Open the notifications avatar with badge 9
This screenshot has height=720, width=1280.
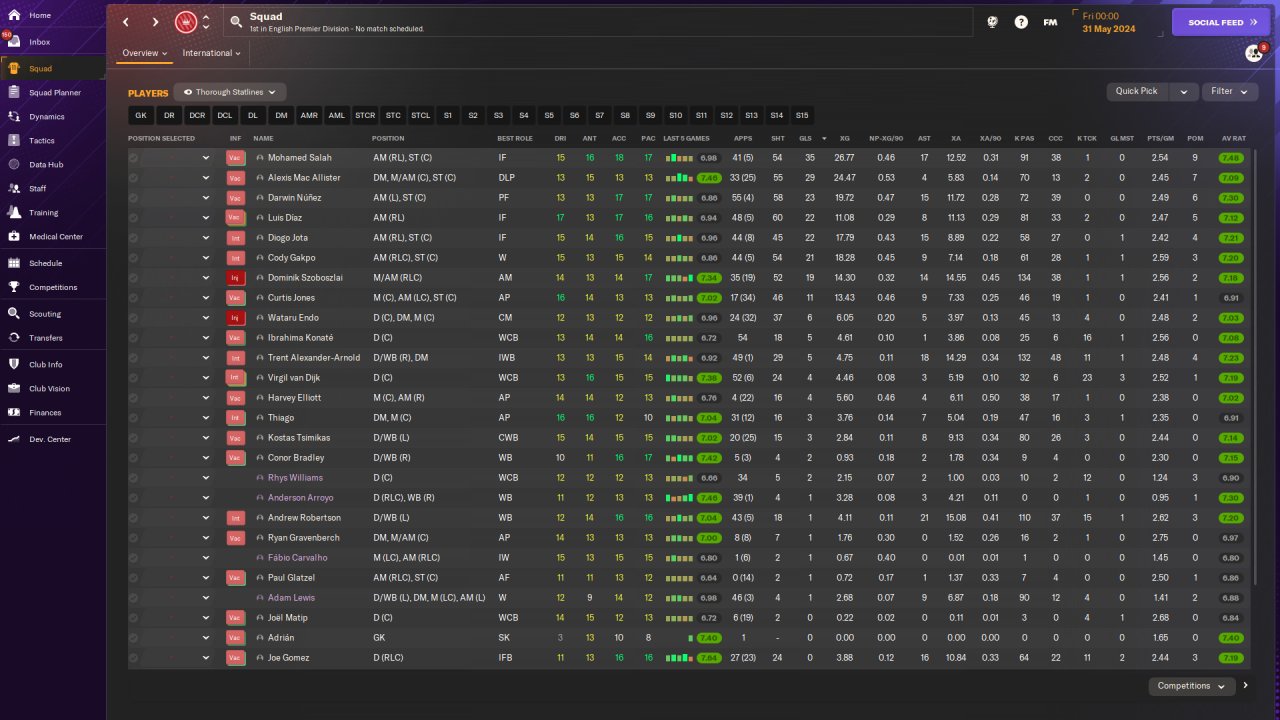(1255, 53)
